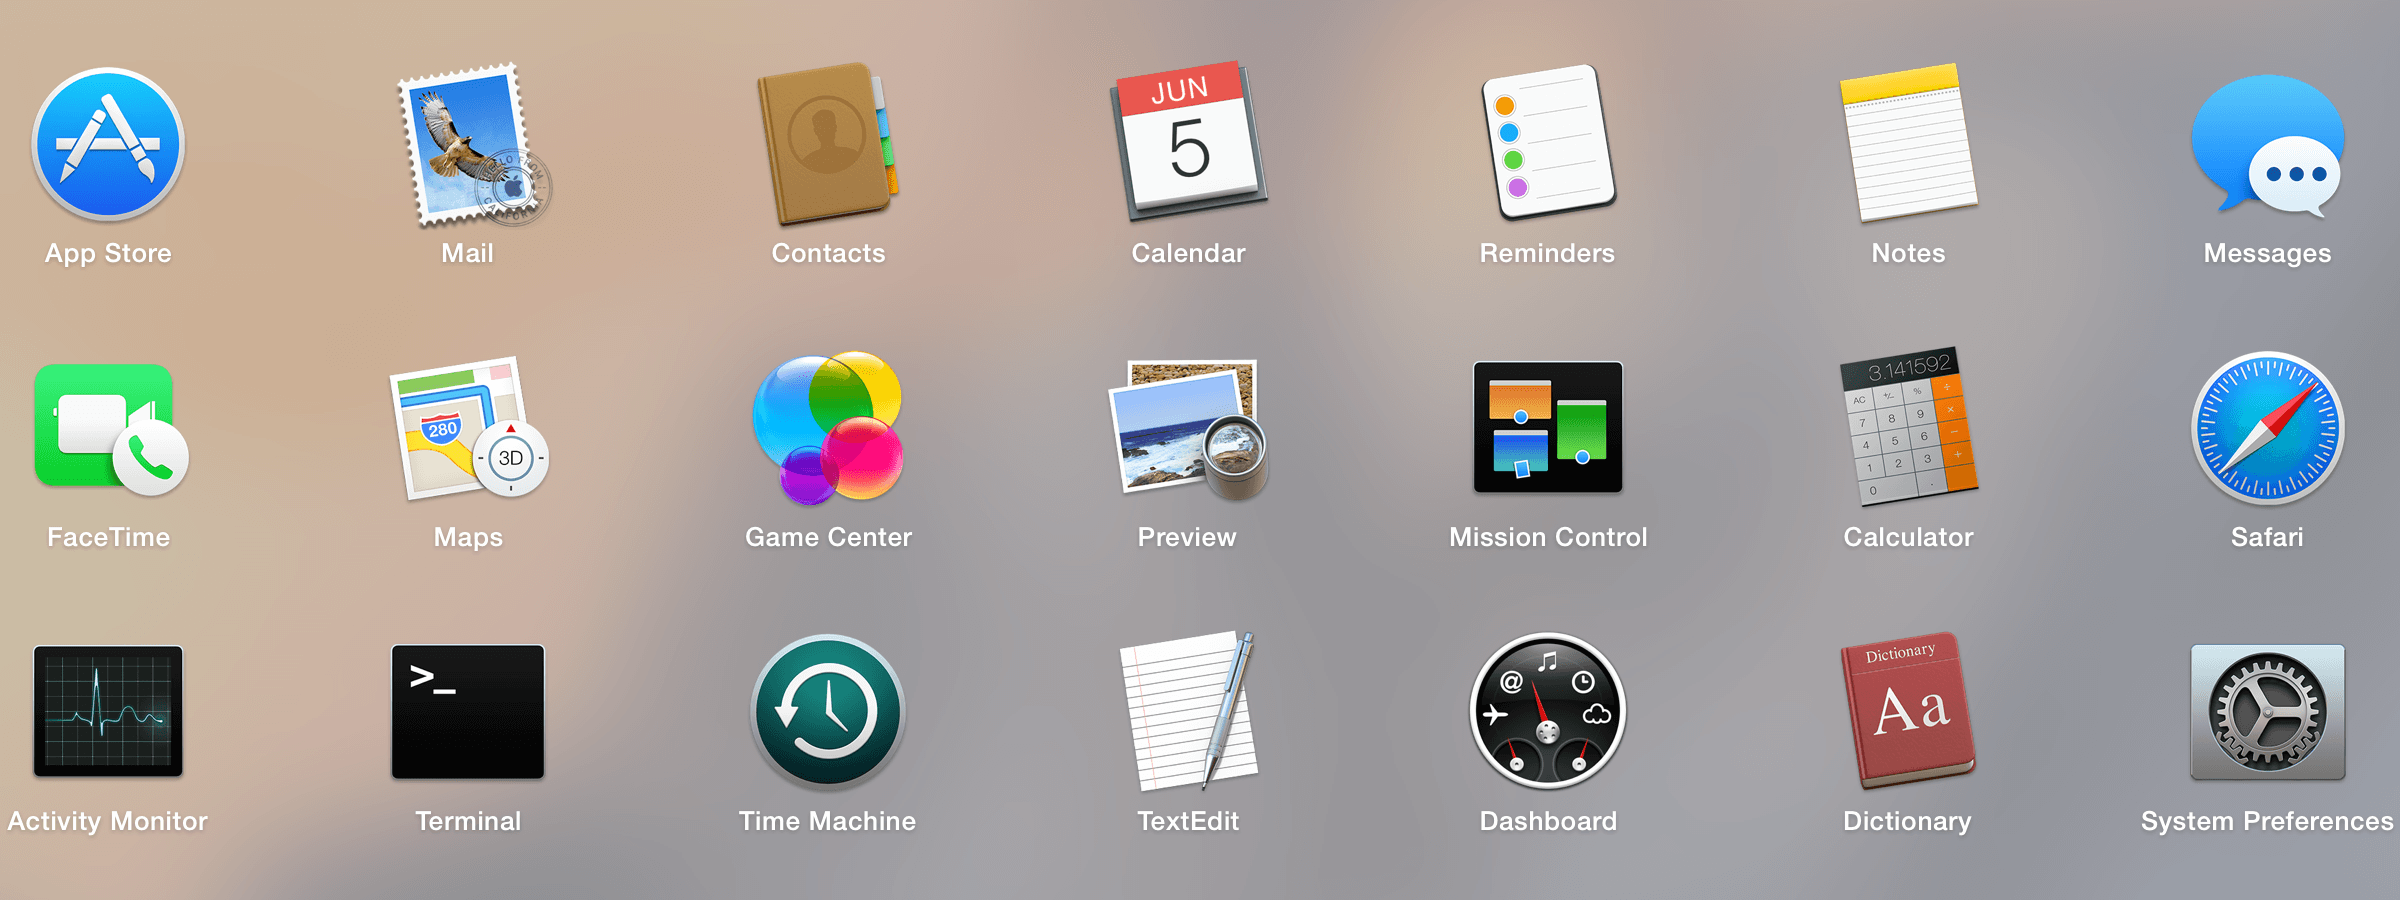This screenshot has width=2400, height=900.
Task: Open the Calendar icon showing JUN 5
Action: point(1188,141)
